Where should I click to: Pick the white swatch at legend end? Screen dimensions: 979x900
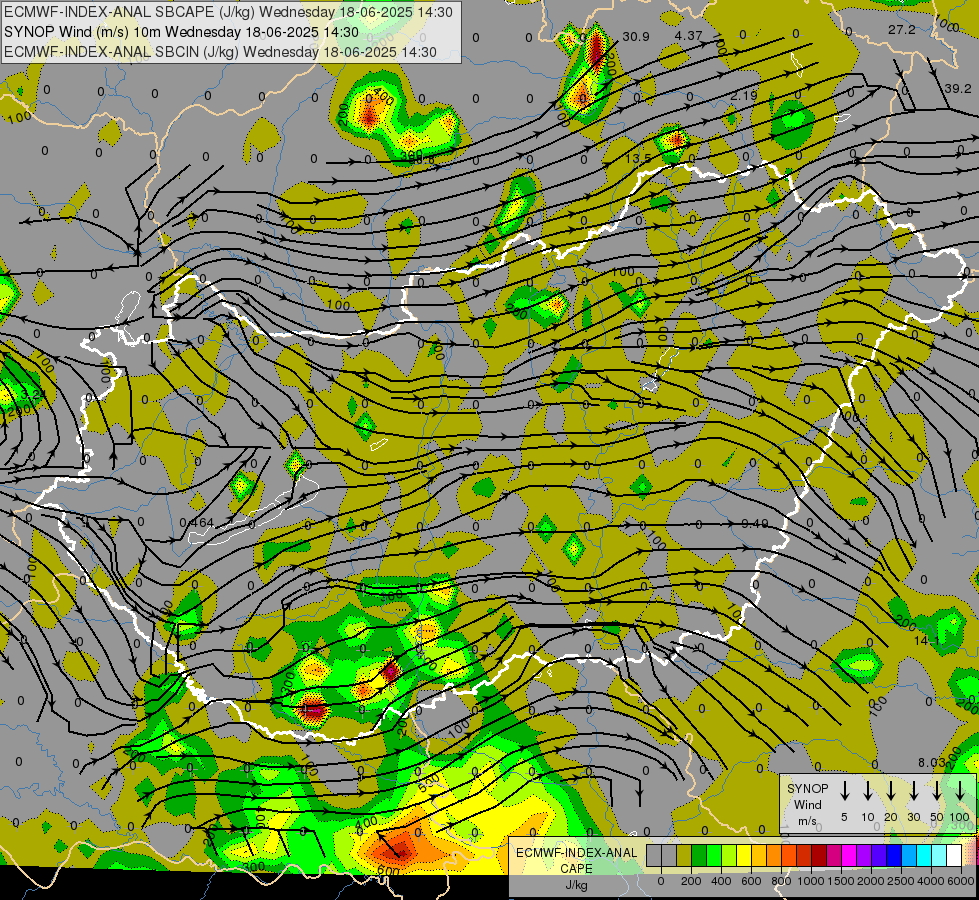click(x=953, y=855)
